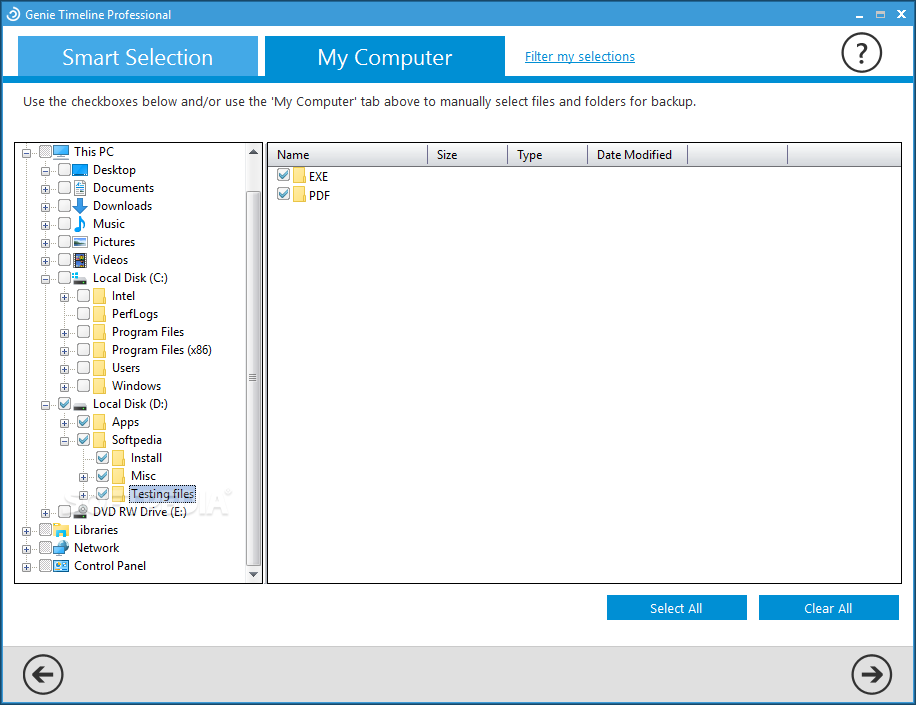
Task: Select the Testing files tree row
Action: pyautogui.click(x=162, y=494)
